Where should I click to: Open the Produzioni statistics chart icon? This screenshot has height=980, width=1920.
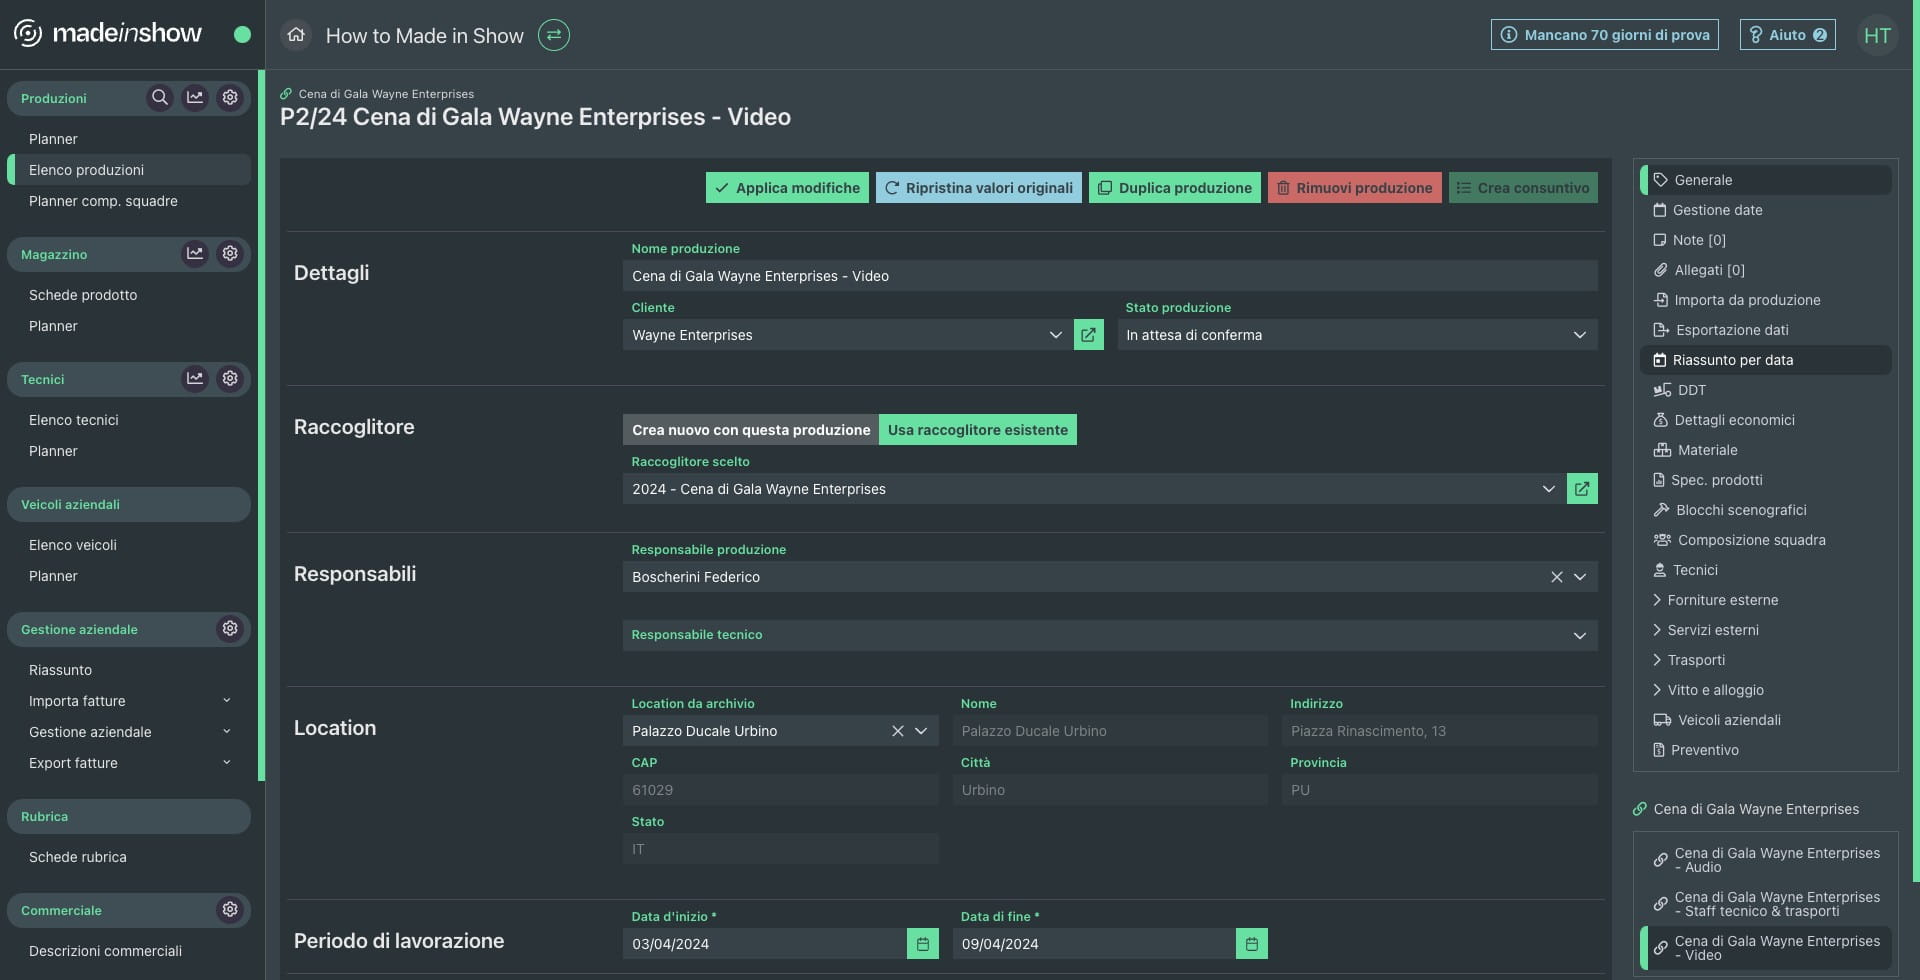195,98
